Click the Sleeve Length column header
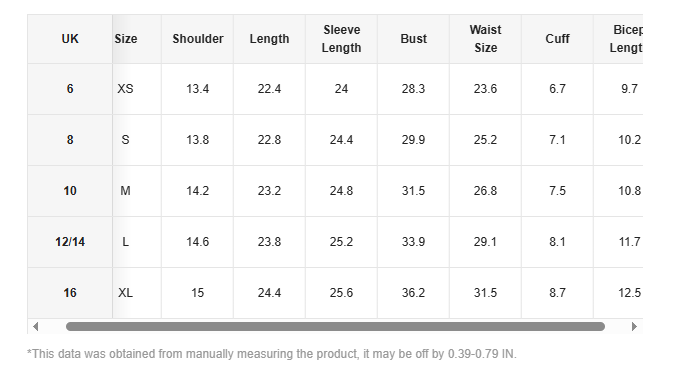Image resolution: width=682 pixels, height=366 pixels. pos(341,39)
